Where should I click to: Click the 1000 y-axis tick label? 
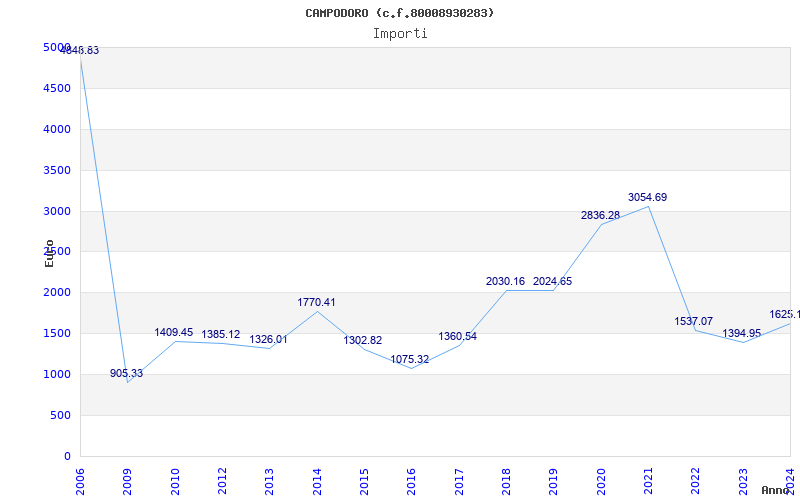57,374
